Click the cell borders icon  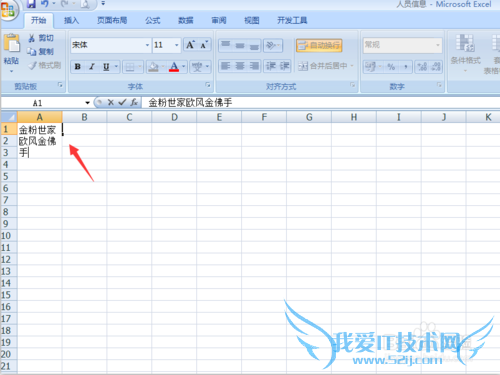(x=130, y=67)
